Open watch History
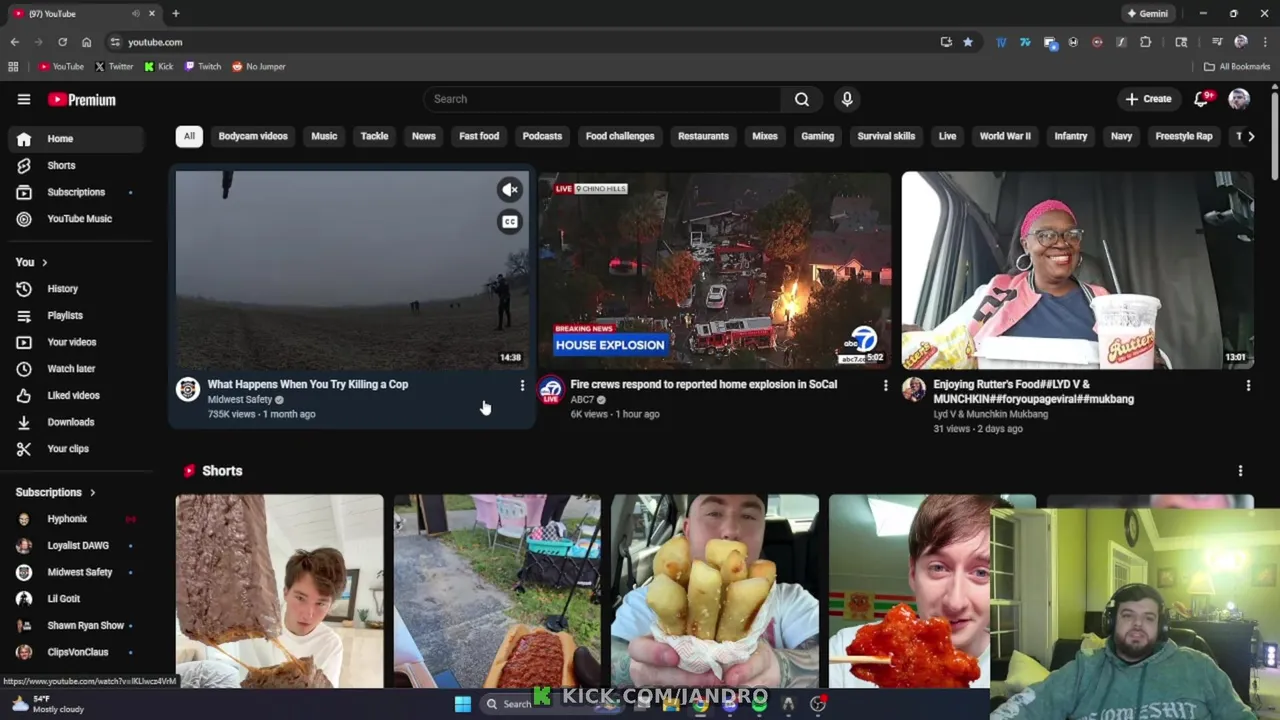This screenshot has width=1280, height=720. coord(76,289)
